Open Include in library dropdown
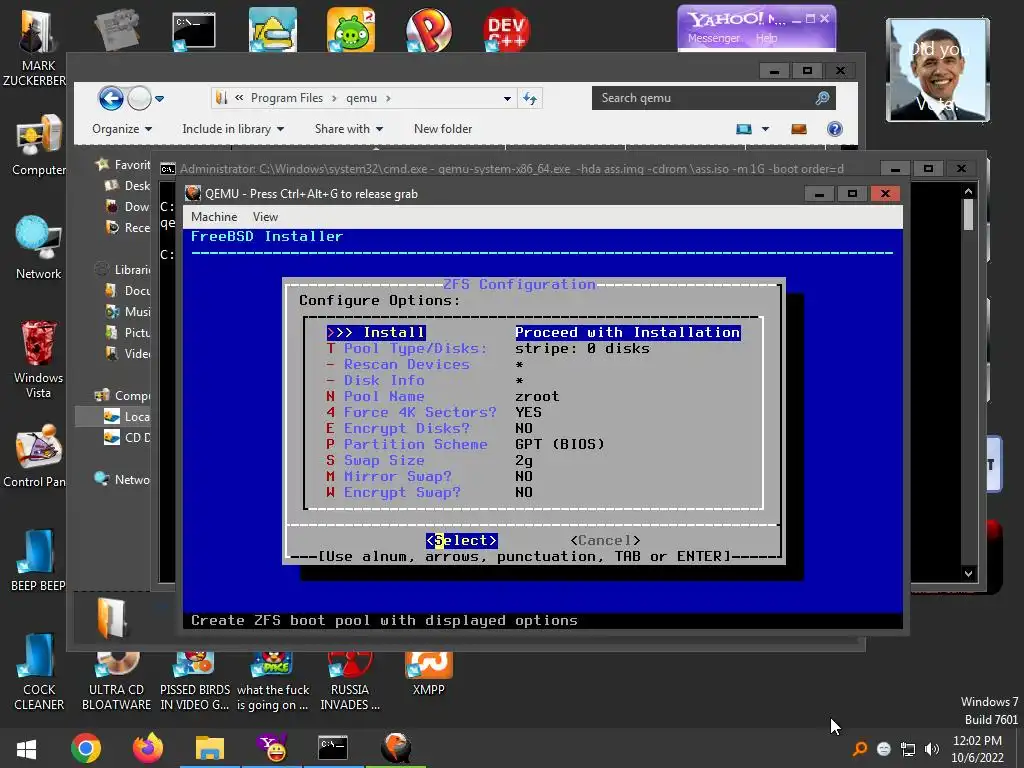 point(233,129)
